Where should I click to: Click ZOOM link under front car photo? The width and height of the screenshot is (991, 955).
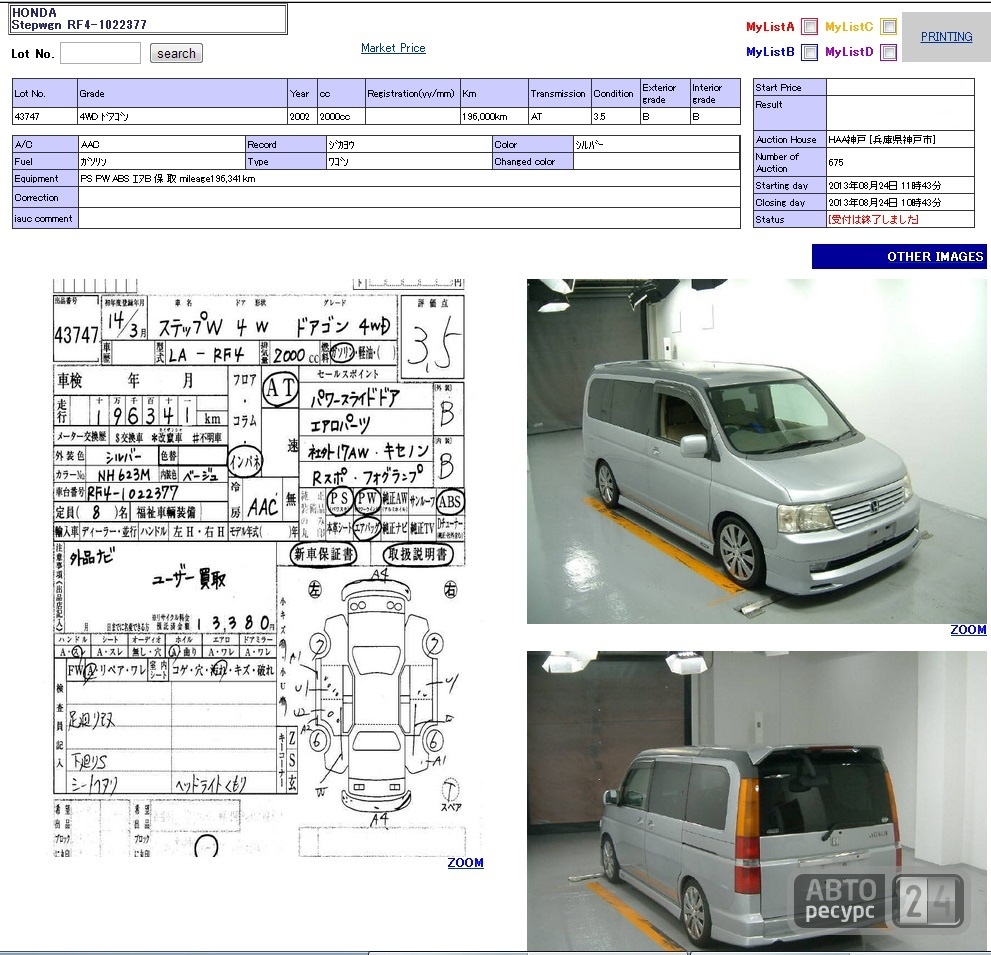[968, 630]
